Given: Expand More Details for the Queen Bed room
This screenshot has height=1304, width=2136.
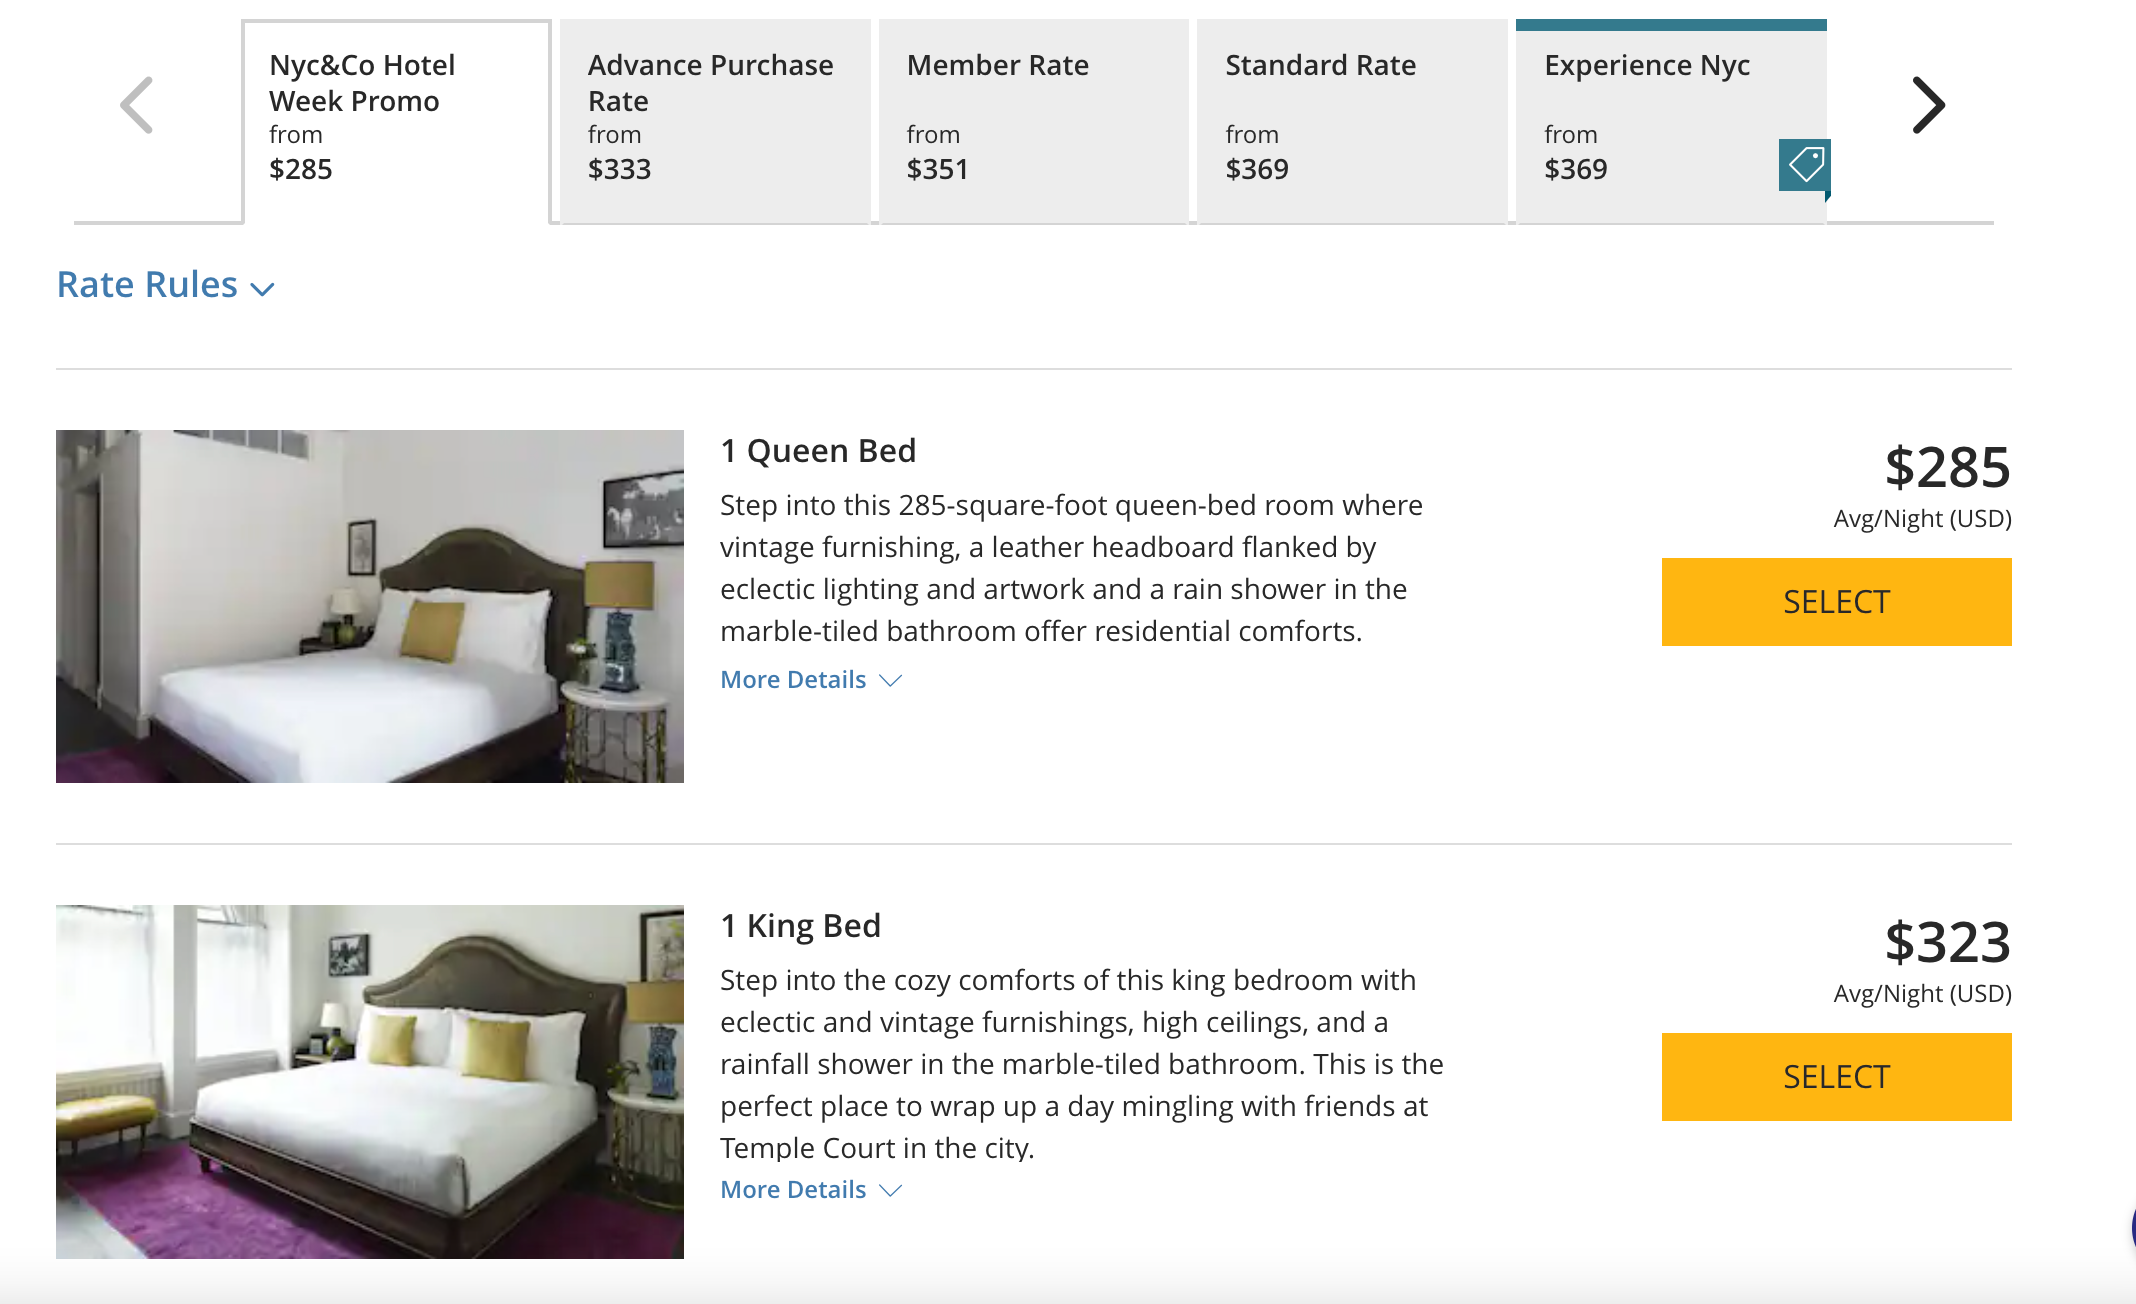Looking at the screenshot, I should pyautogui.click(x=794, y=680).
